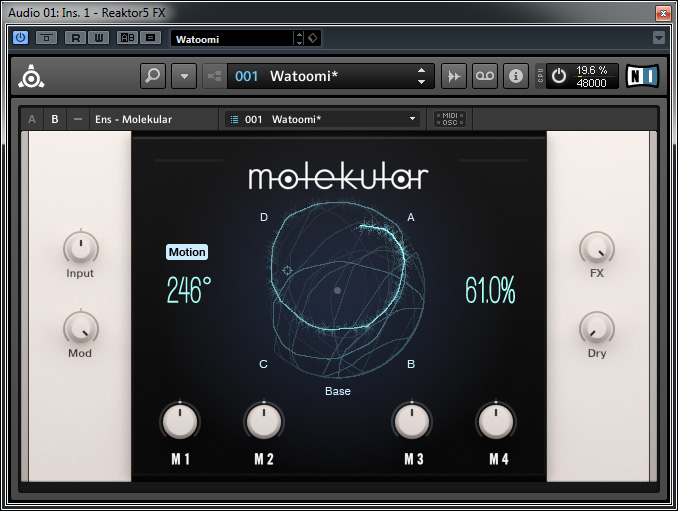Enable the Read automation R button
The width and height of the screenshot is (678, 511).
75,38
